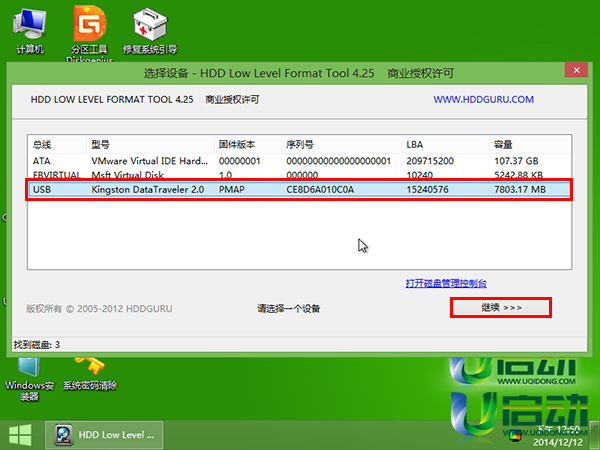This screenshot has height=450, width=600.
Task: Click the 找到磁盘: 3 status bar text
Action: (x=37, y=345)
